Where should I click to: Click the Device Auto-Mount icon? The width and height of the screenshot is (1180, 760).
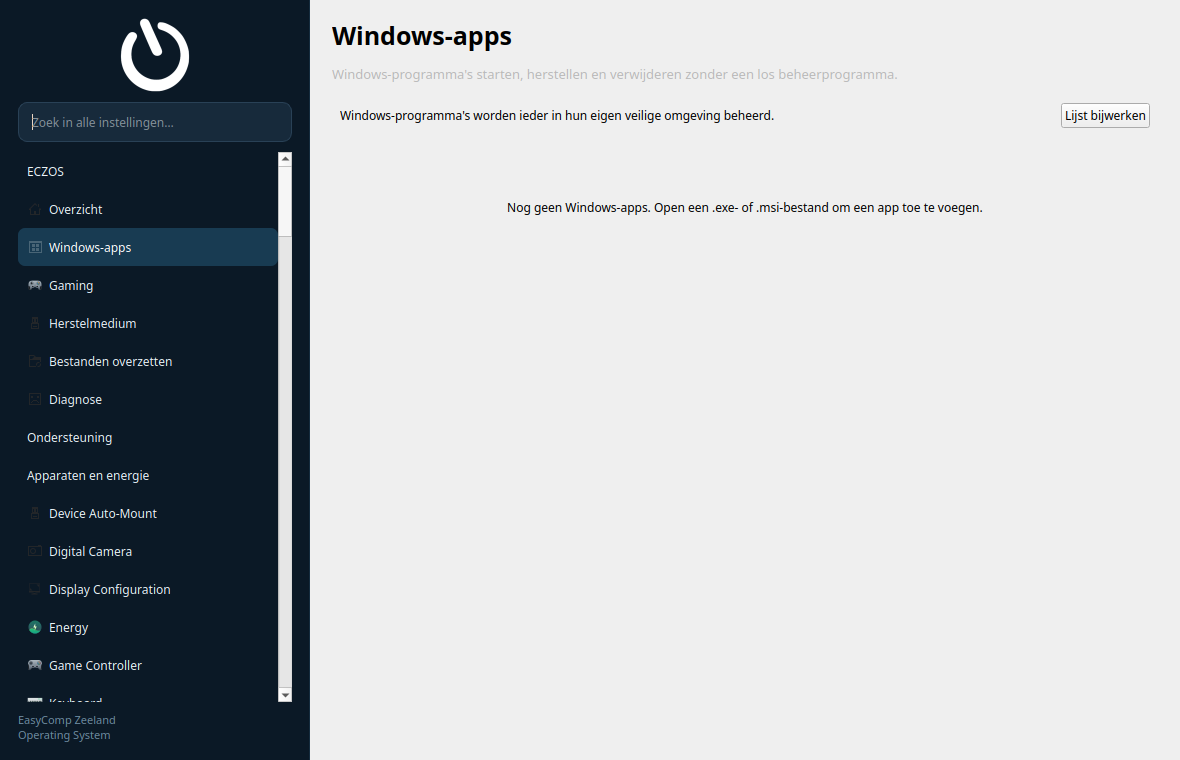pos(35,513)
